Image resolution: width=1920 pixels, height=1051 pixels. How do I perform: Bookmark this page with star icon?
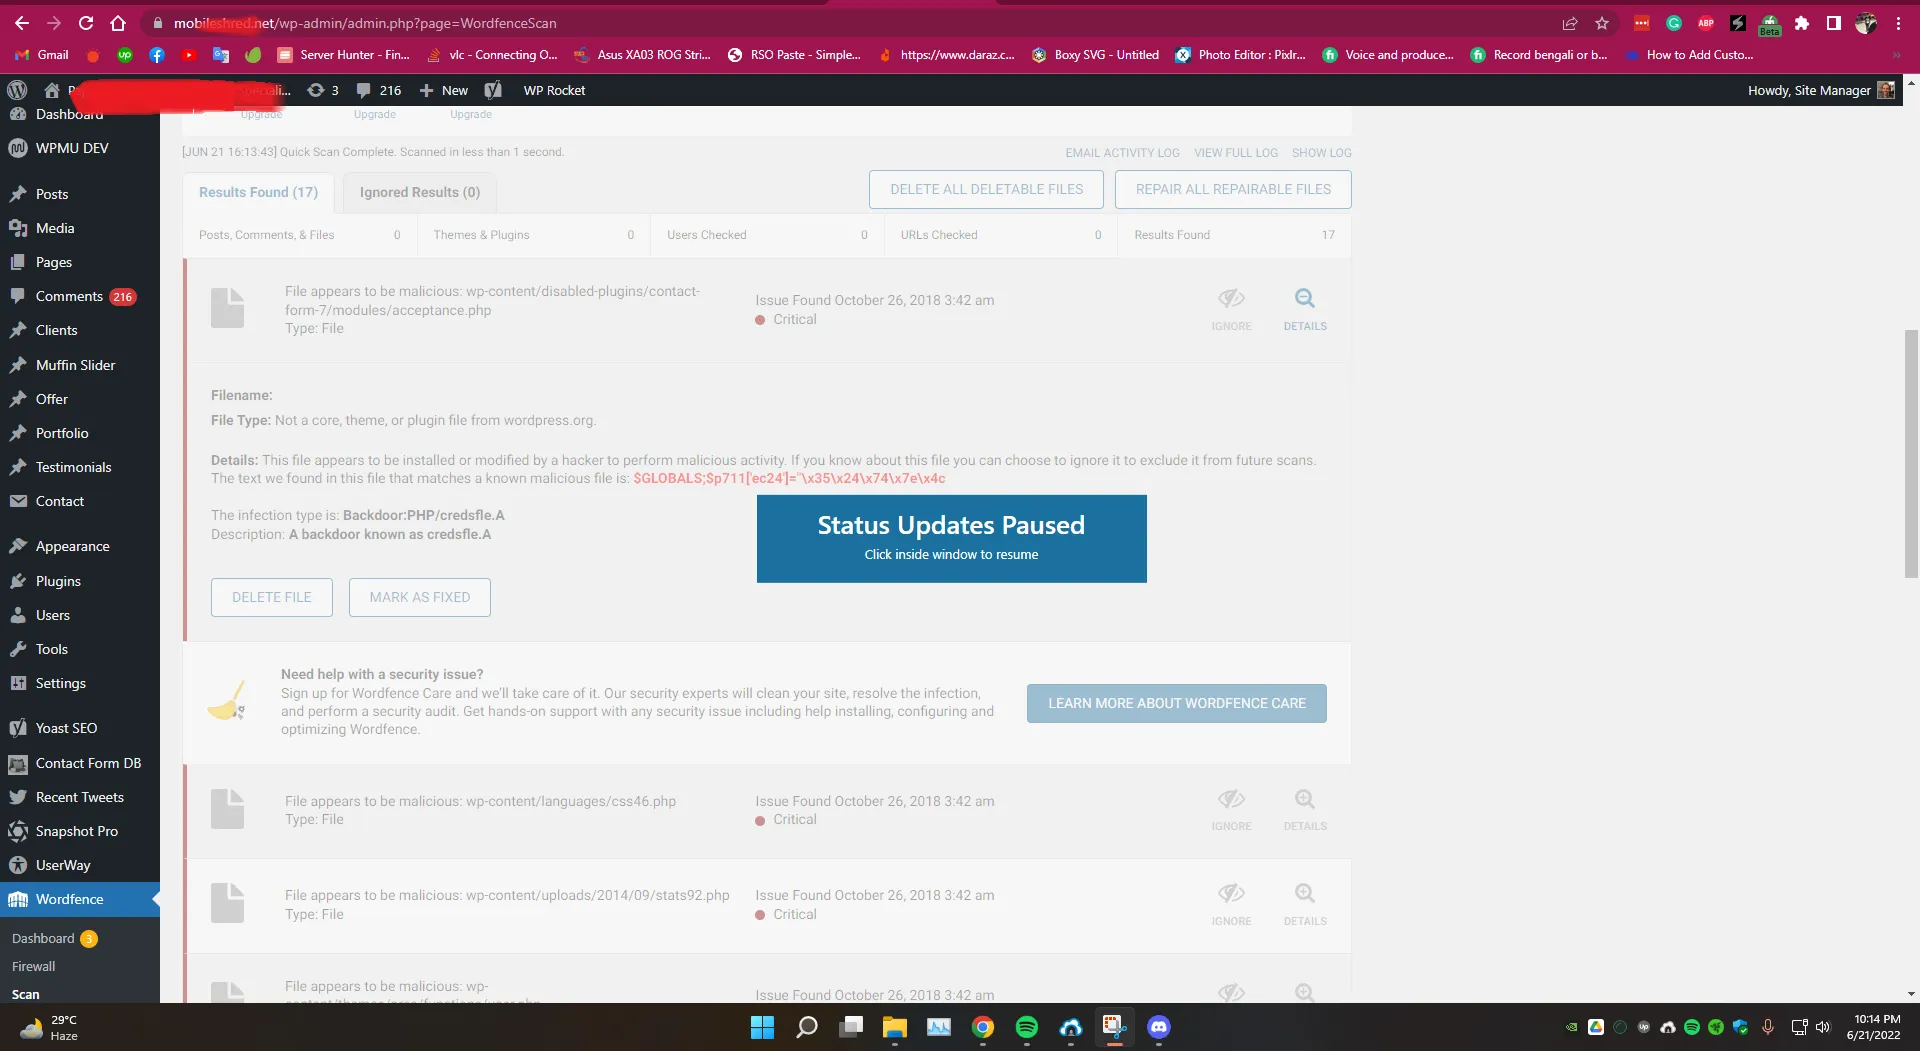pos(1602,23)
